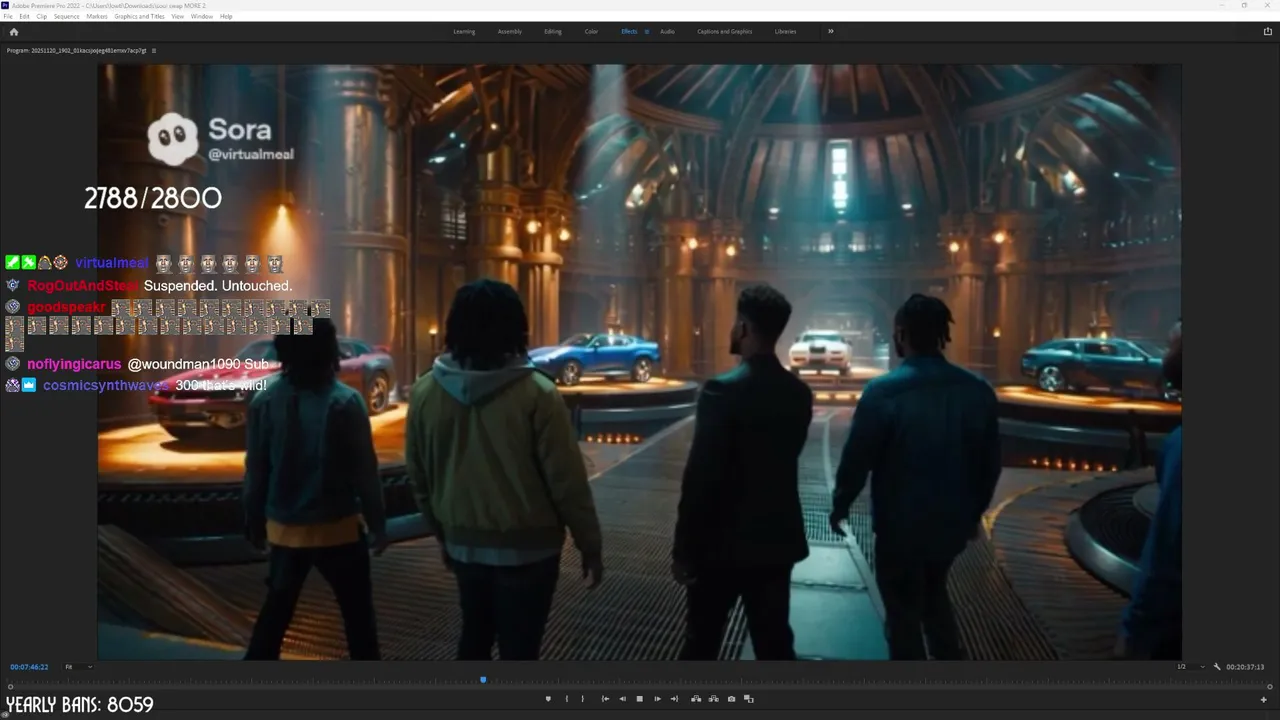
Task: Step forward one frame
Action: pyautogui.click(x=657, y=699)
